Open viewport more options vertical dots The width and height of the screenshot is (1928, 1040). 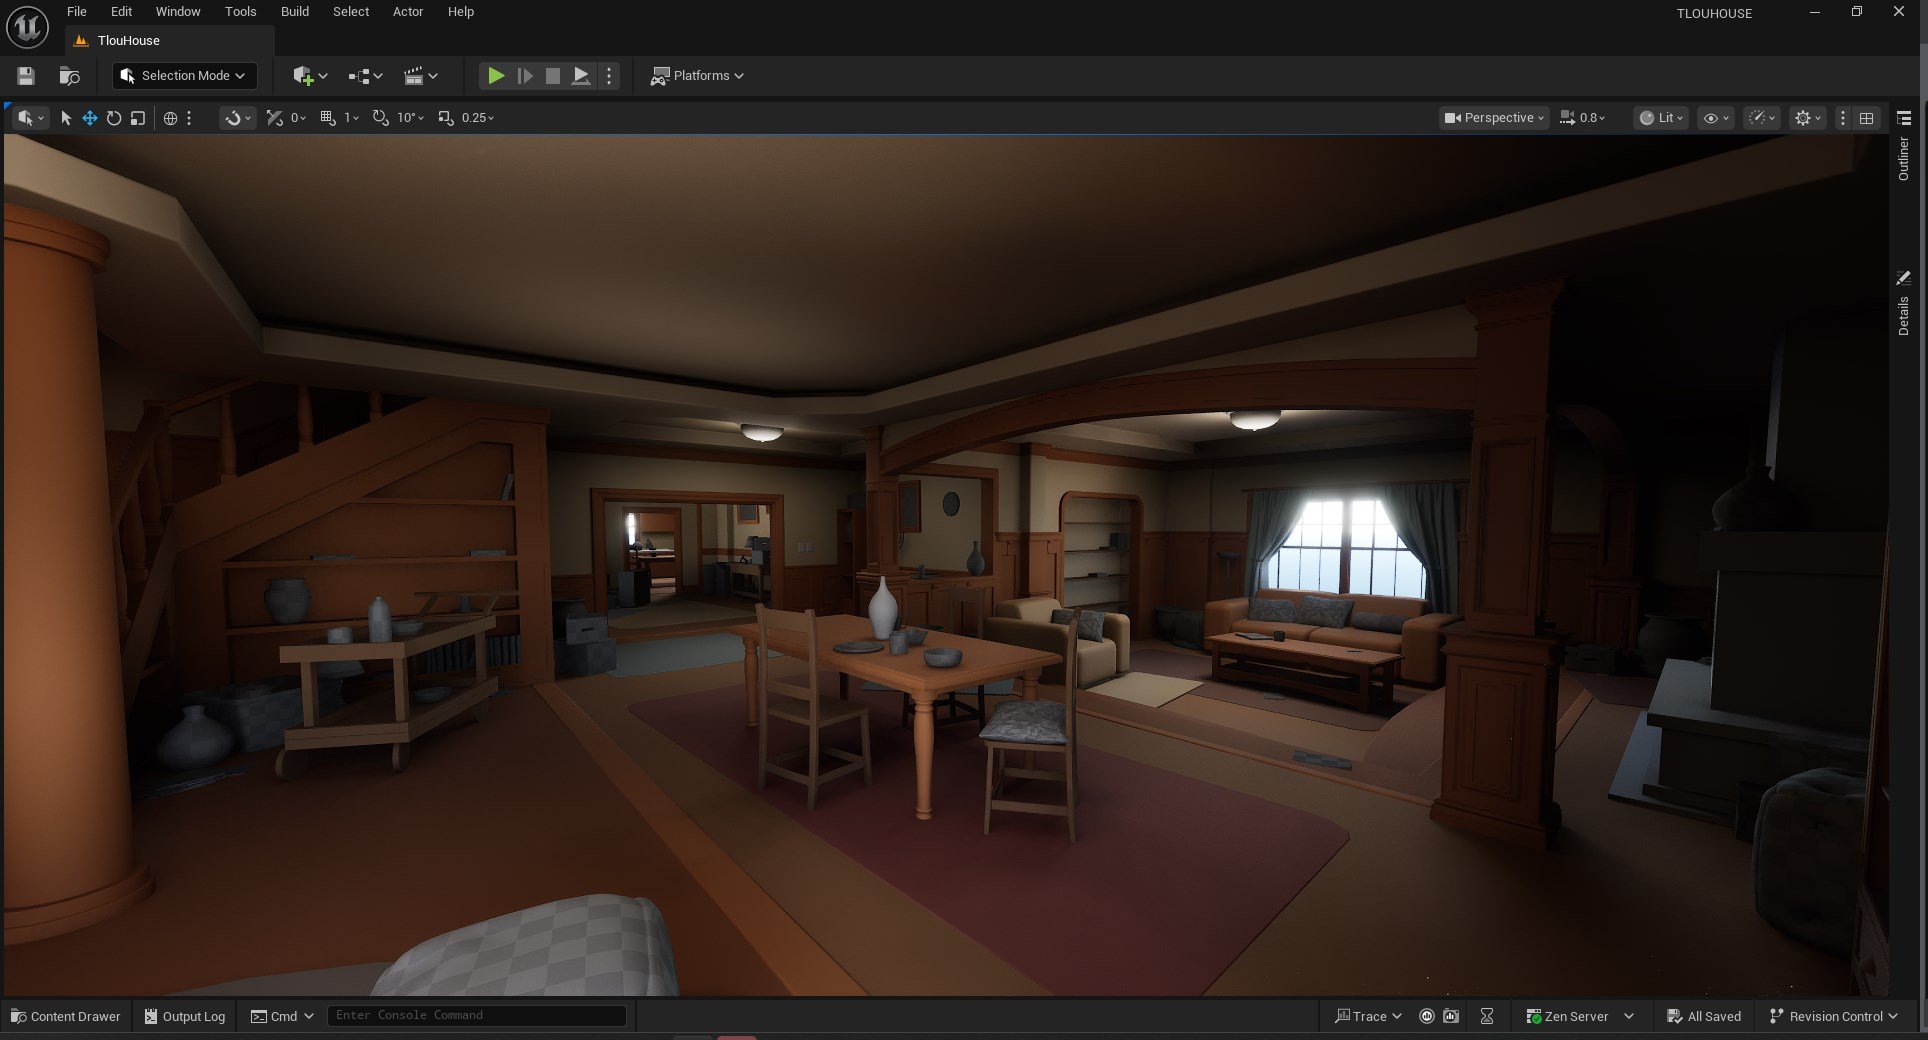click(1842, 118)
